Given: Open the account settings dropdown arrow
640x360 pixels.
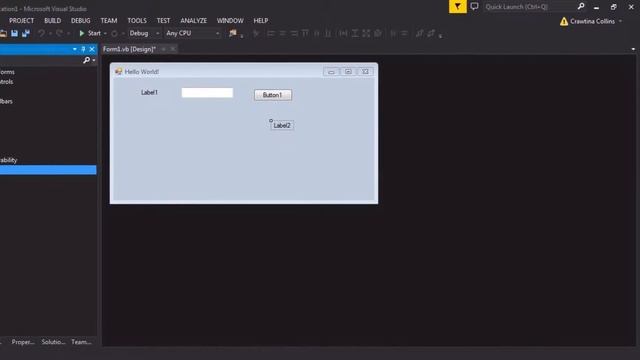Looking at the screenshot, I should tap(620, 21).
